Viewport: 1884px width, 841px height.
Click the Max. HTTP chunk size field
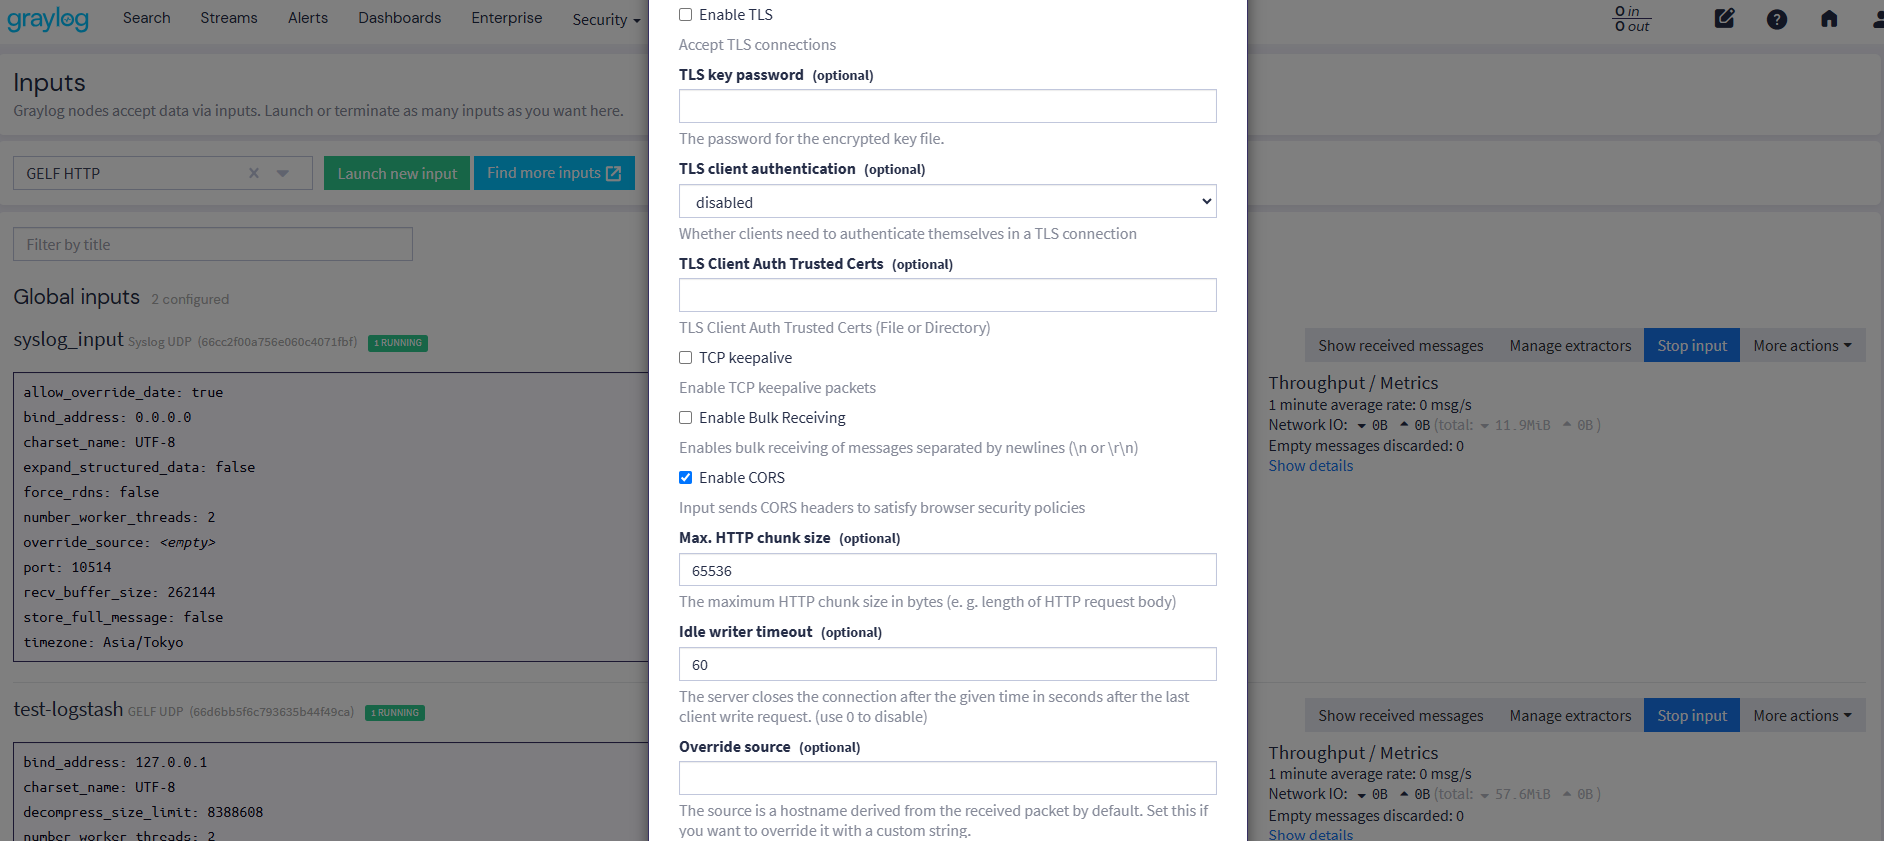point(947,570)
